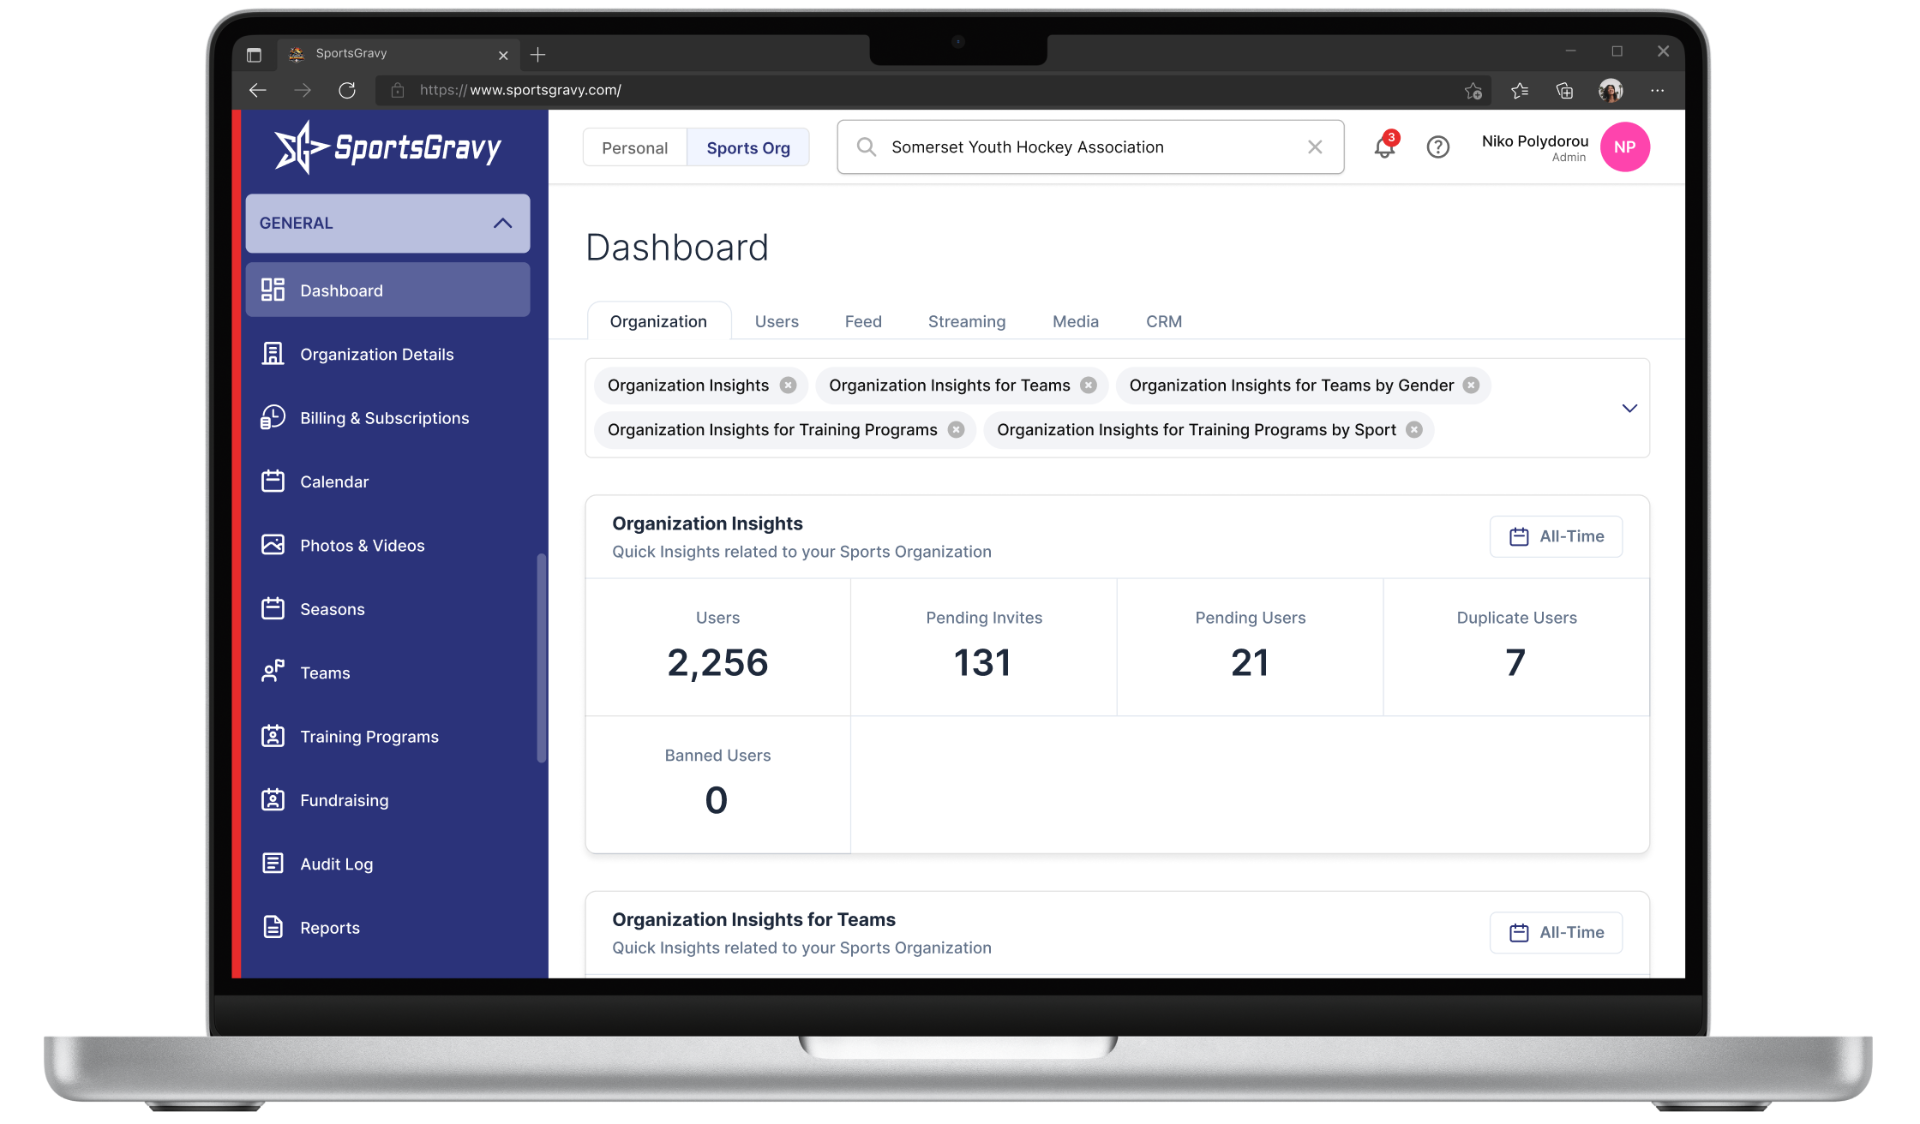1920x1124 pixels.
Task: Open a new browser tab
Action: 537,54
